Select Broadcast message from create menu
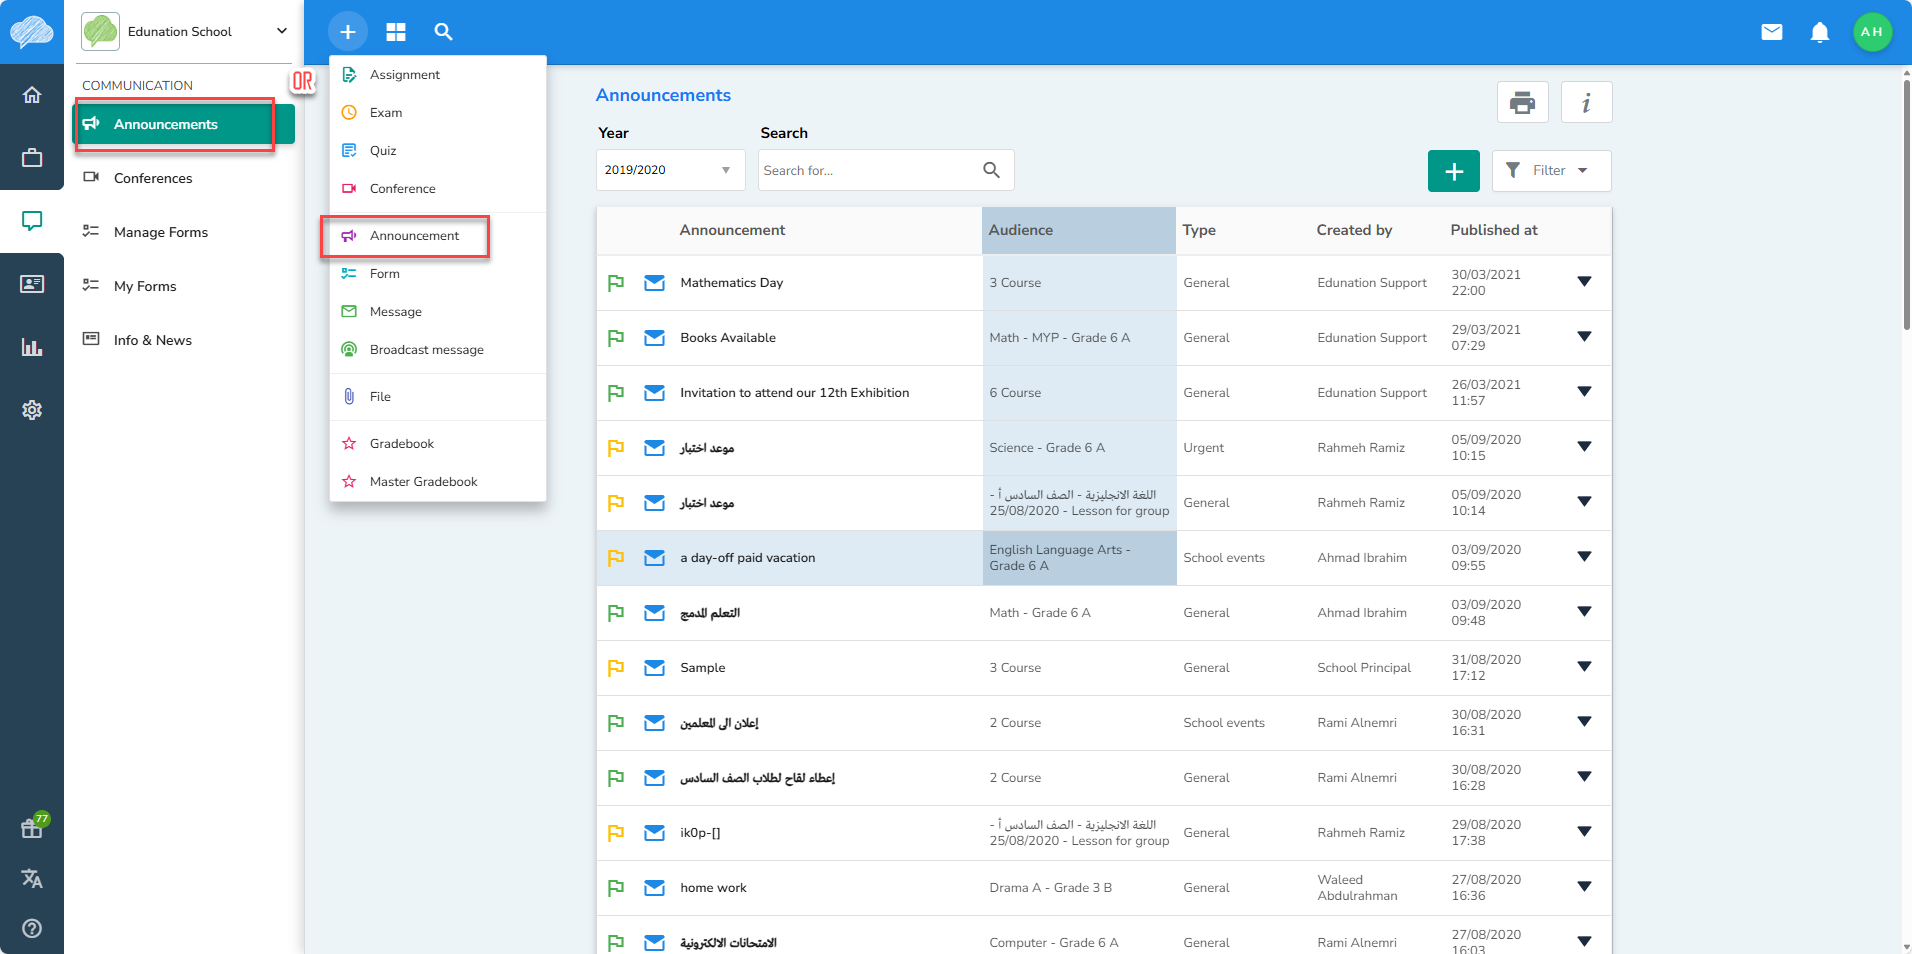Image resolution: width=1912 pixels, height=954 pixels. 437,350
